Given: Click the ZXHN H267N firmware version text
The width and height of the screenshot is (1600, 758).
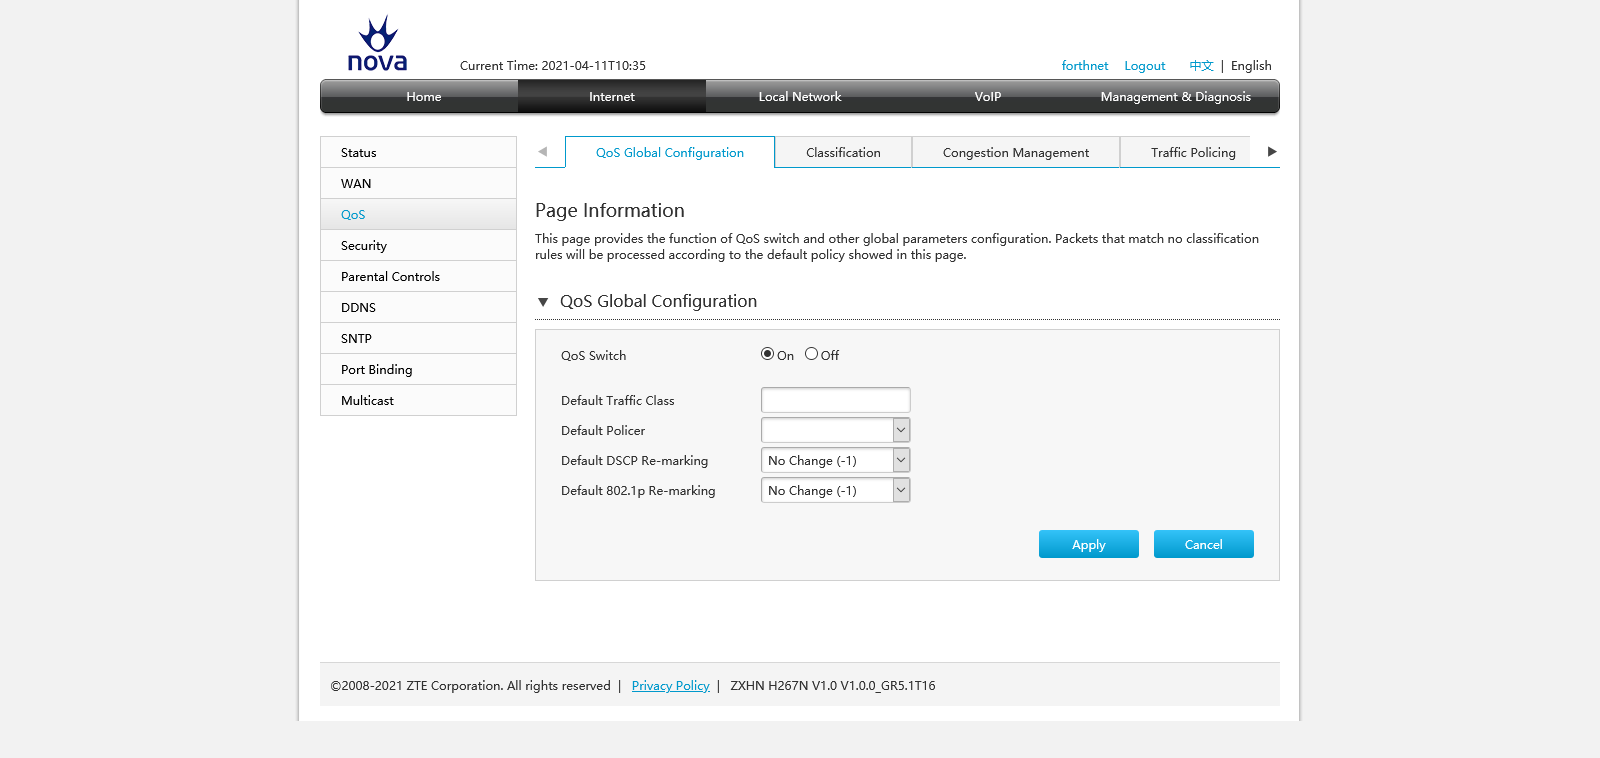Looking at the screenshot, I should pyautogui.click(x=833, y=686).
